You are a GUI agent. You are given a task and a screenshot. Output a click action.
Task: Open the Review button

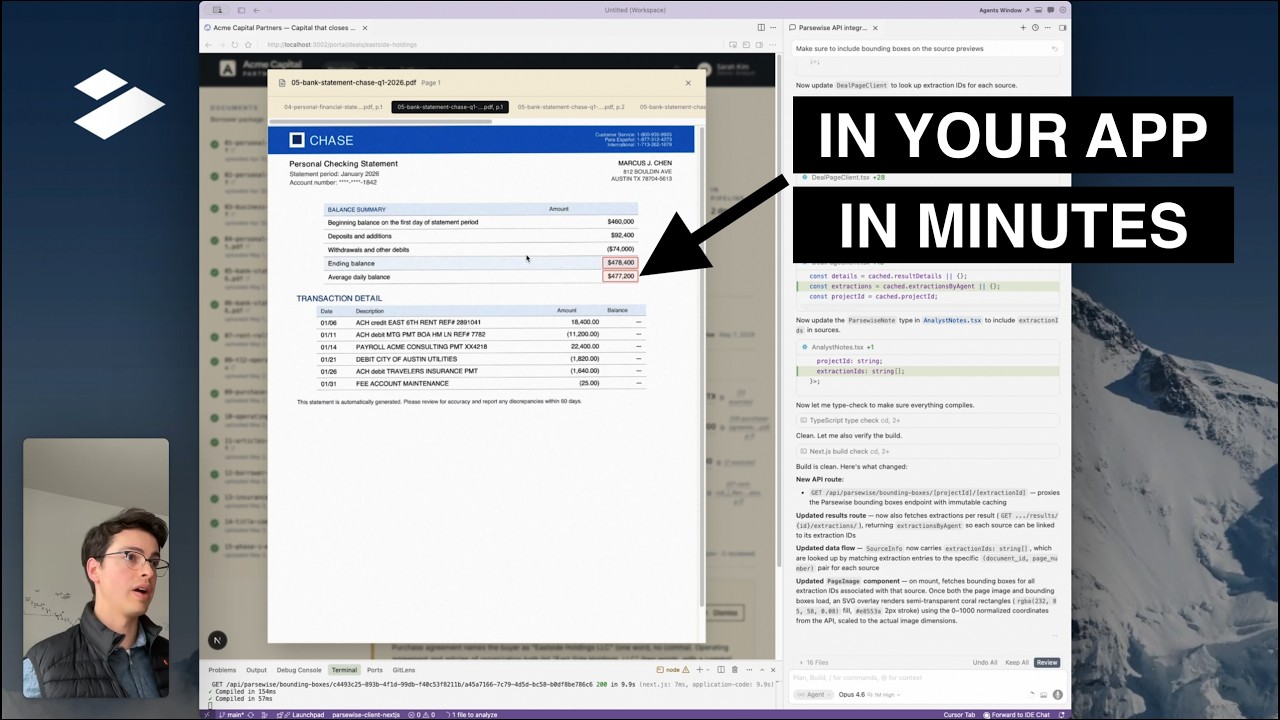pos(1047,662)
